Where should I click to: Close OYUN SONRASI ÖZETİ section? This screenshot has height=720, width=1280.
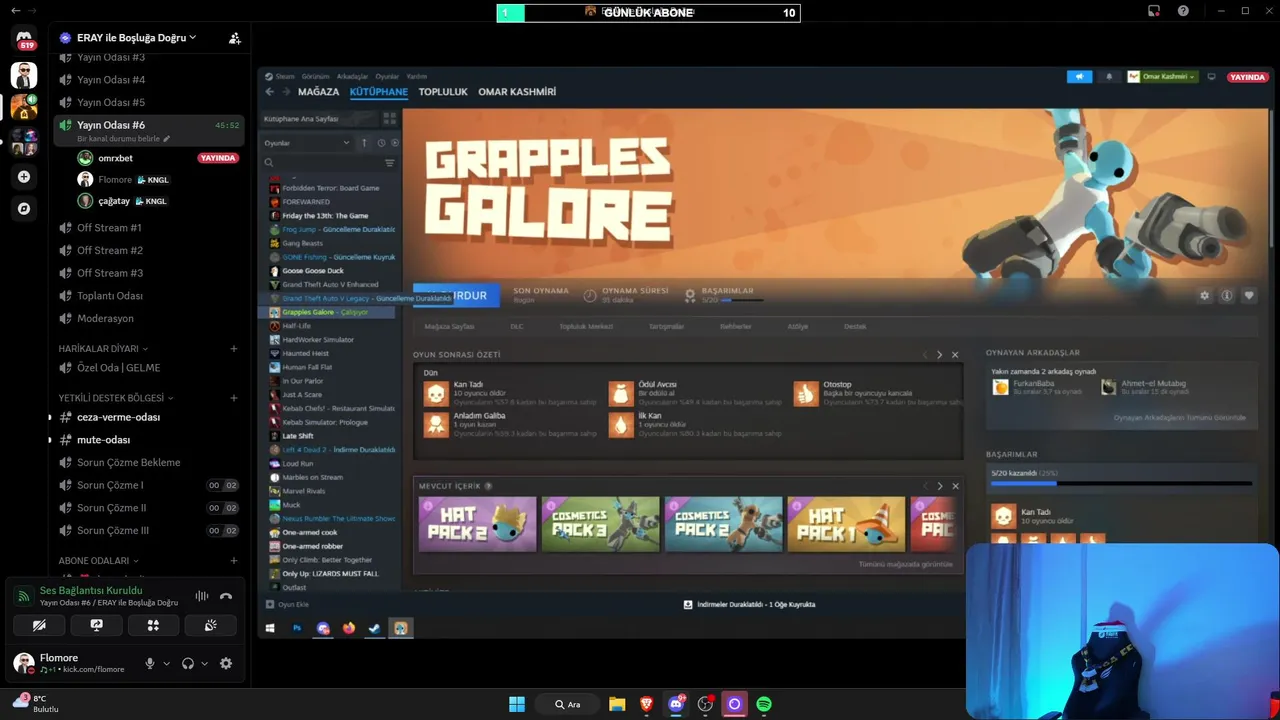[x=955, y=355]
